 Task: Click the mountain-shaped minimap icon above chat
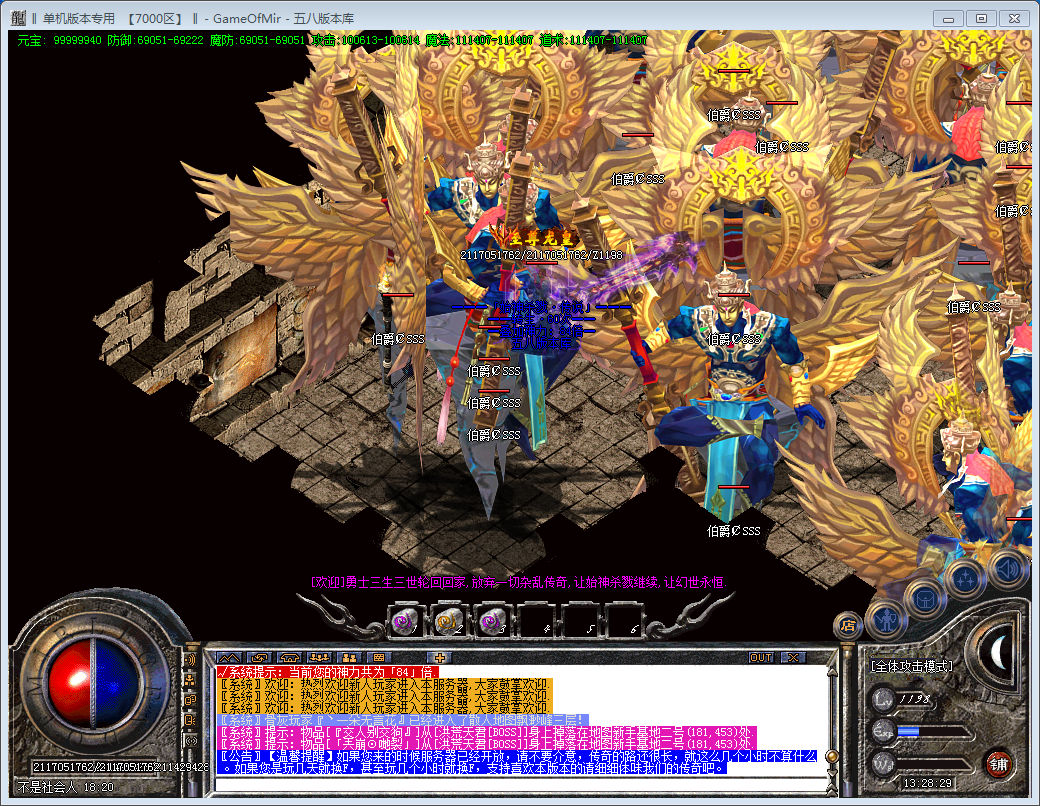tap(230, 657)
